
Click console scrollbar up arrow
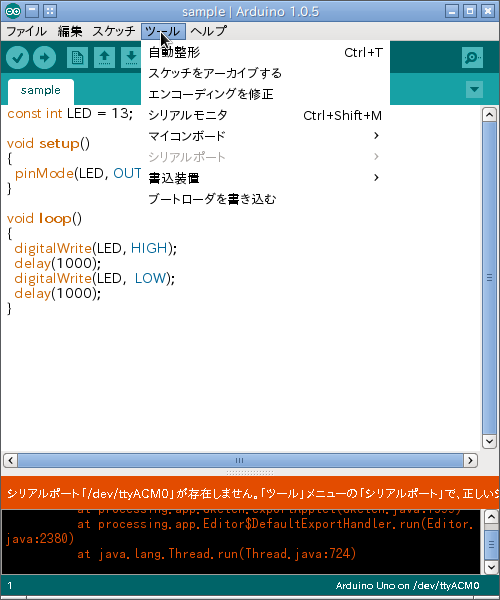coord(491,517)
